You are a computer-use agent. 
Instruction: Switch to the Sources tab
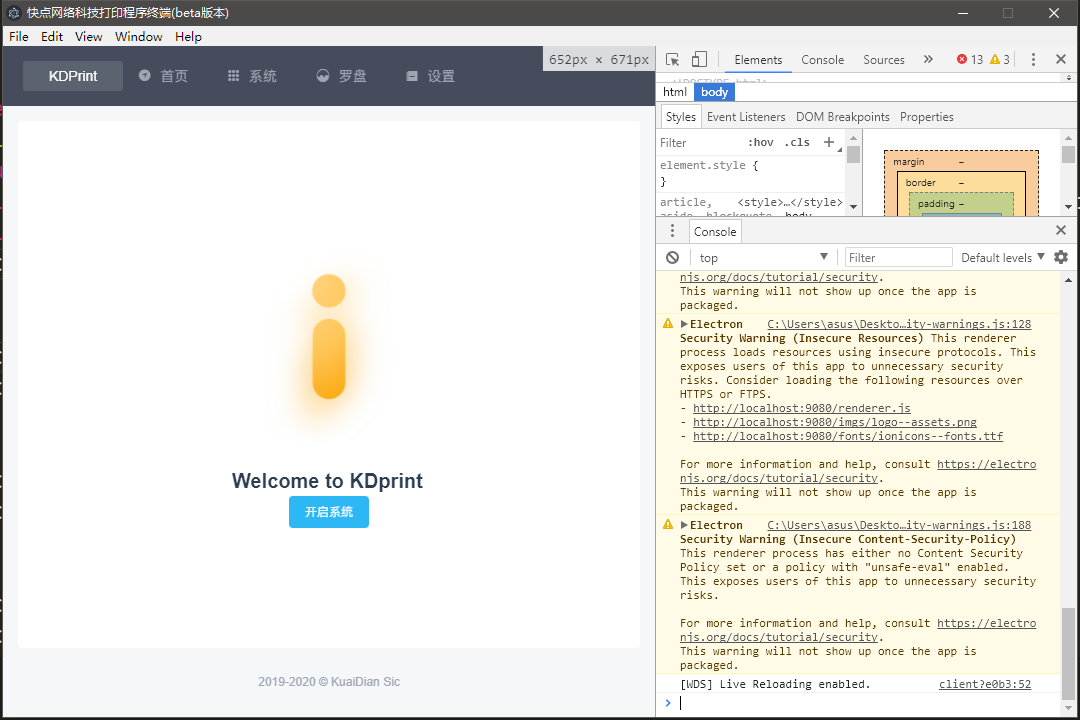tap(884, 60)
